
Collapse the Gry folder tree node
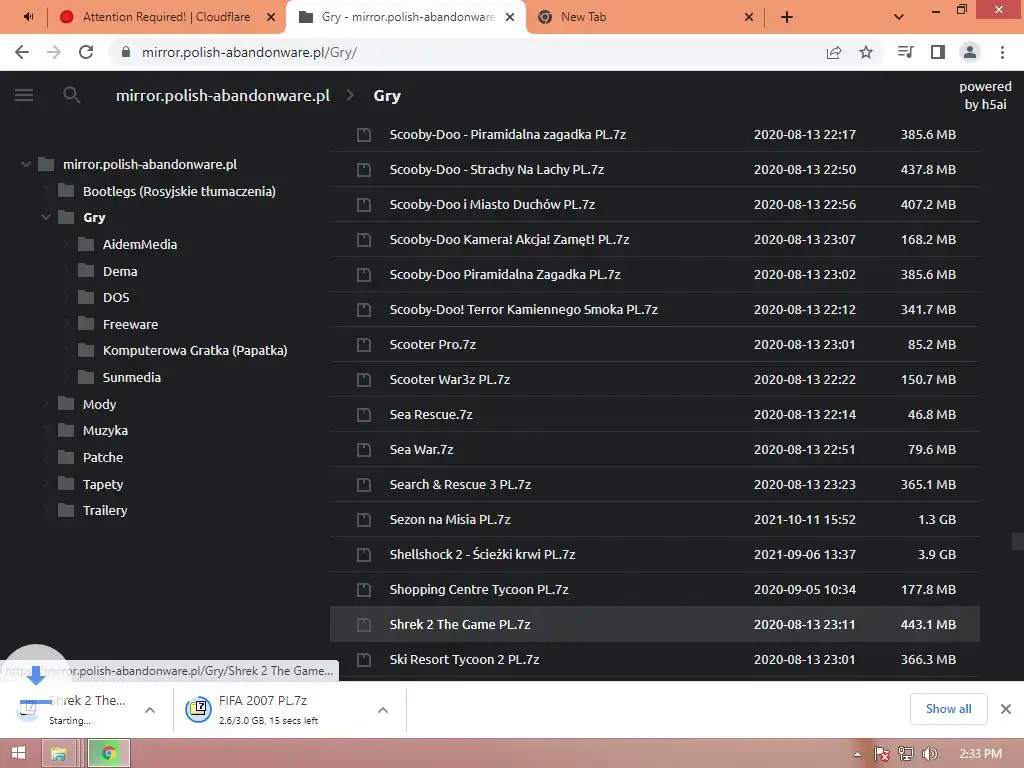(46, 217)
